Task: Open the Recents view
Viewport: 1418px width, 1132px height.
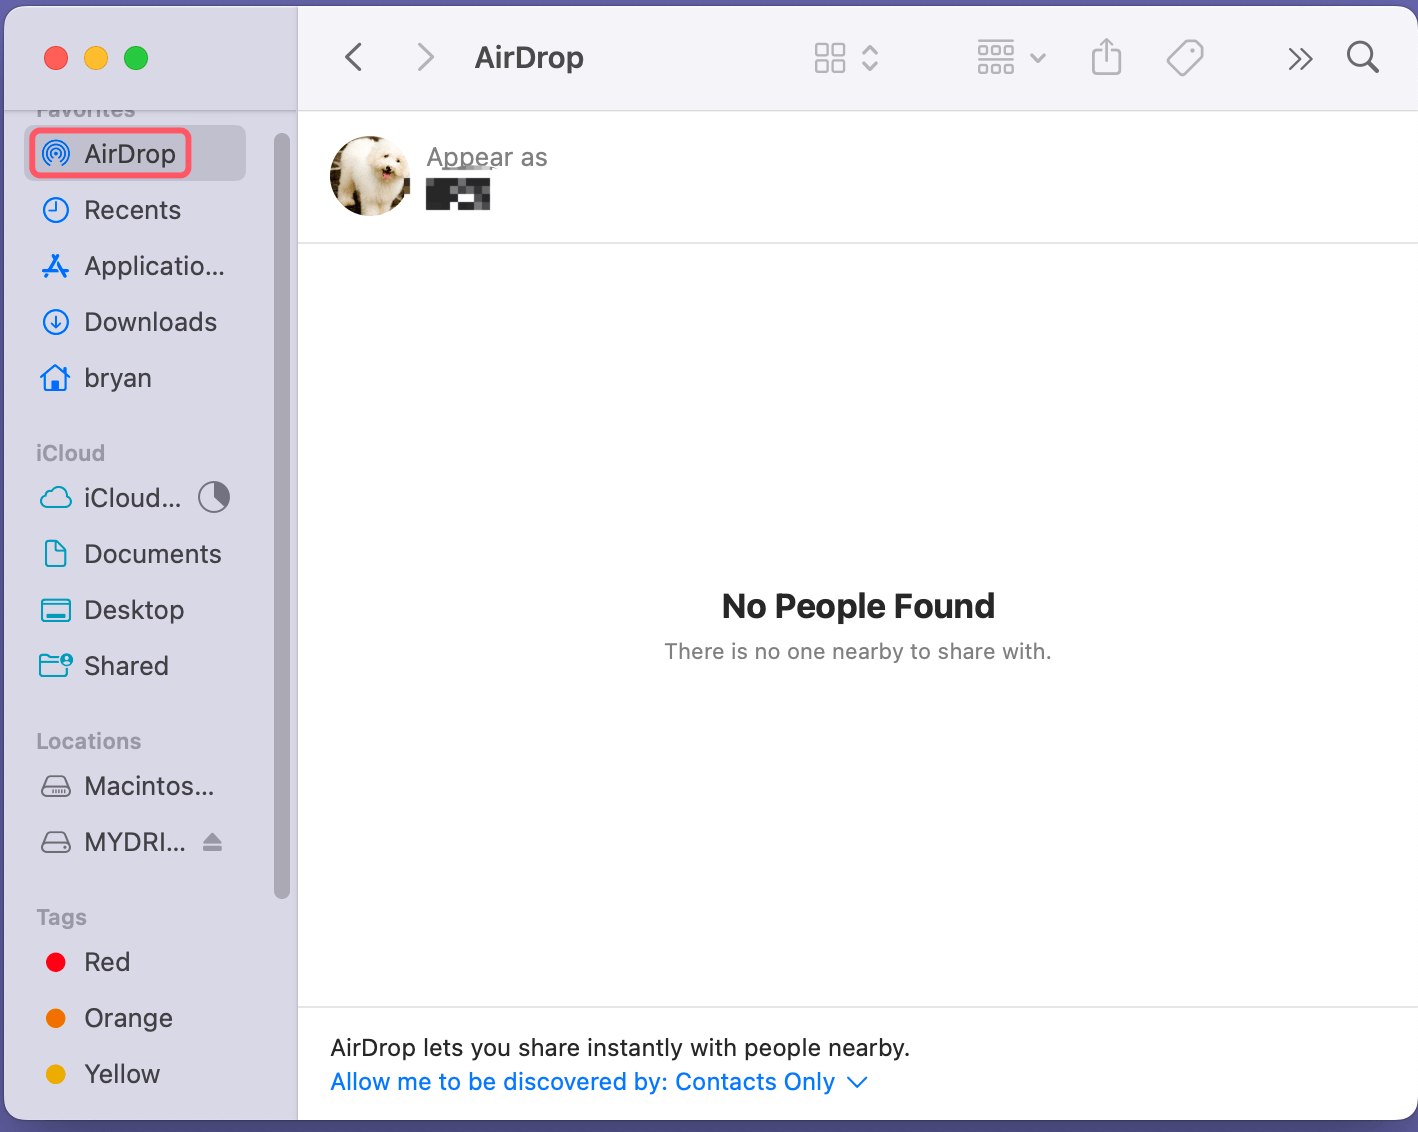Action: [132, 210]
